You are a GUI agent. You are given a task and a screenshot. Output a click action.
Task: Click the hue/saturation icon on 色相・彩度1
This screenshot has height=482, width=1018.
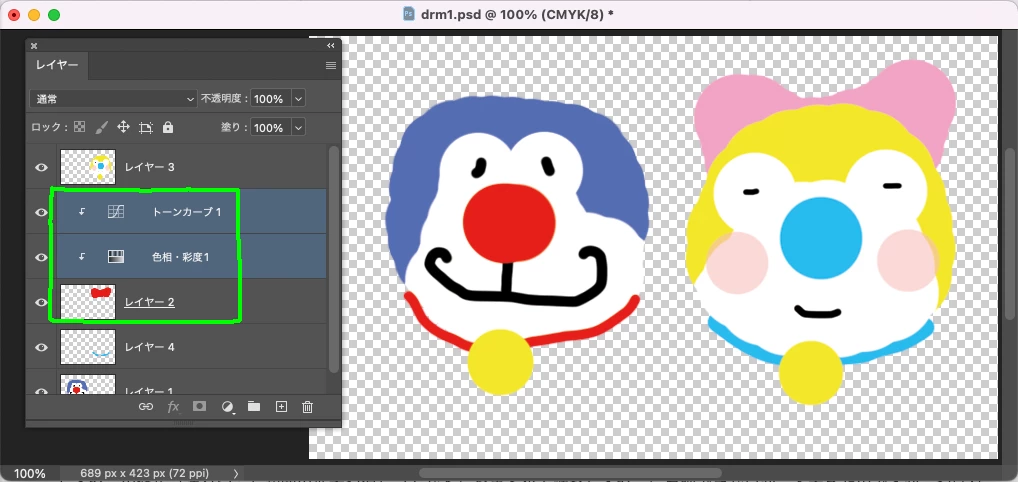116,257
